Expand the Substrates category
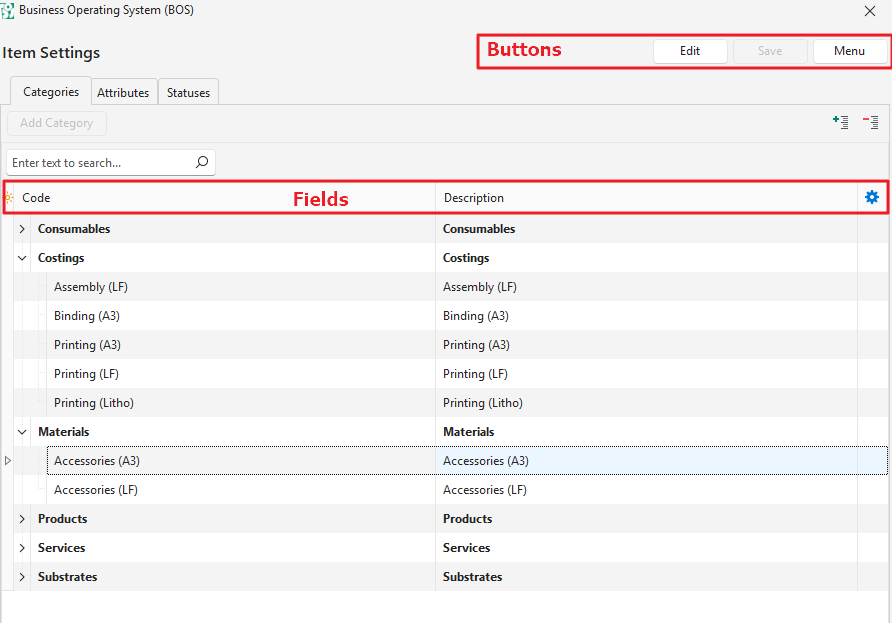 click(22, 577)
